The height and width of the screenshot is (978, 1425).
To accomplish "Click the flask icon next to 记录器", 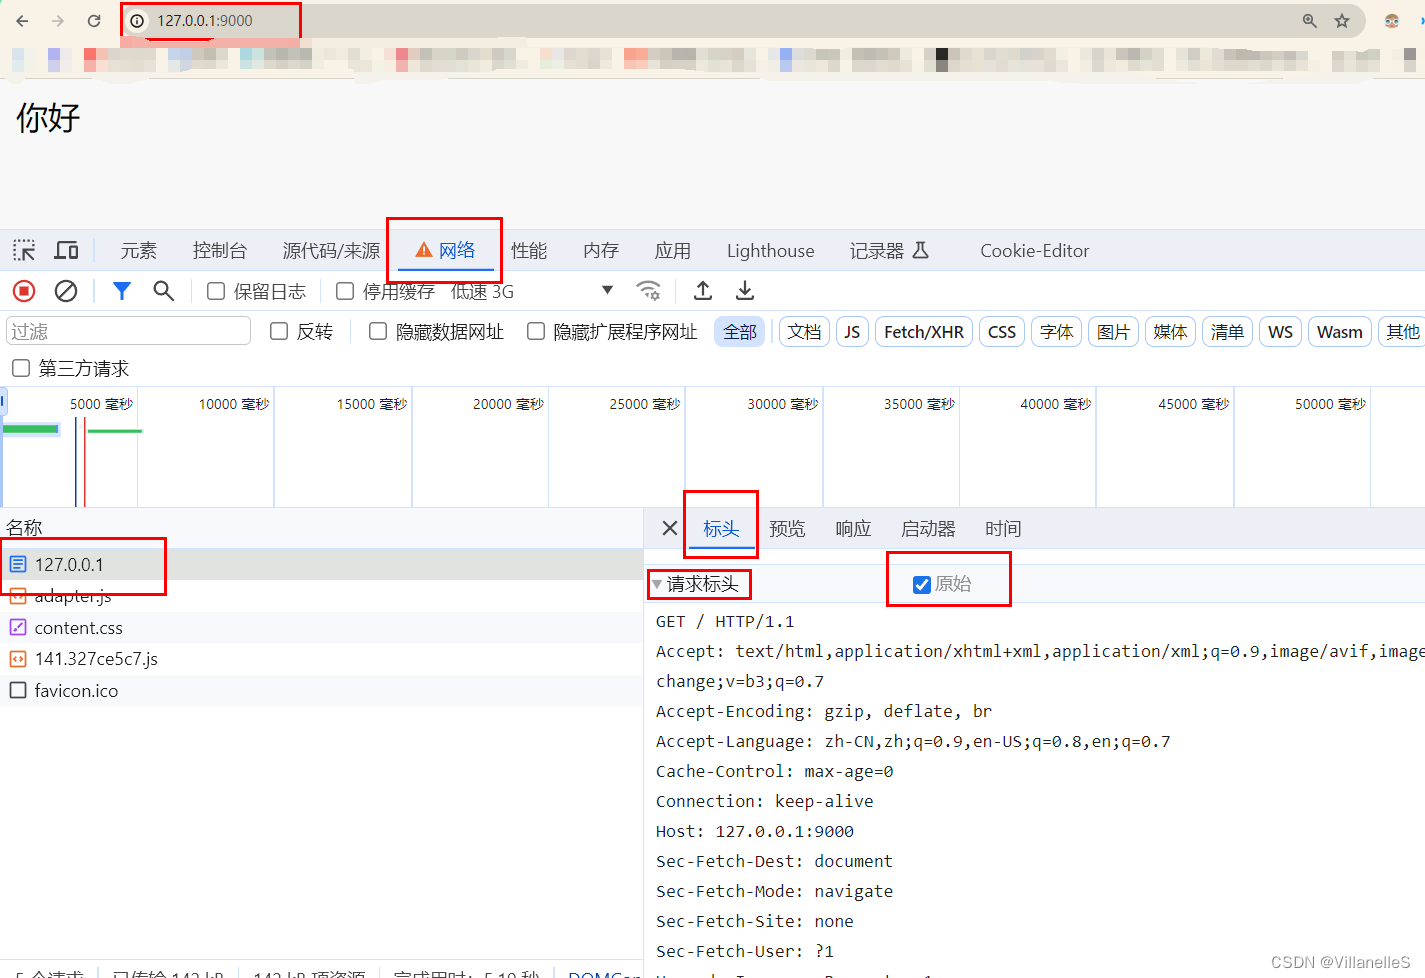I will point(921,250).
